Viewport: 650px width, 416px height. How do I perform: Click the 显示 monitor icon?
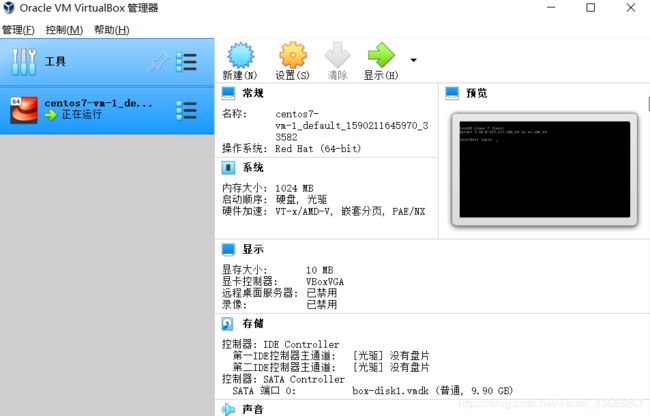[x=228, y=249]
